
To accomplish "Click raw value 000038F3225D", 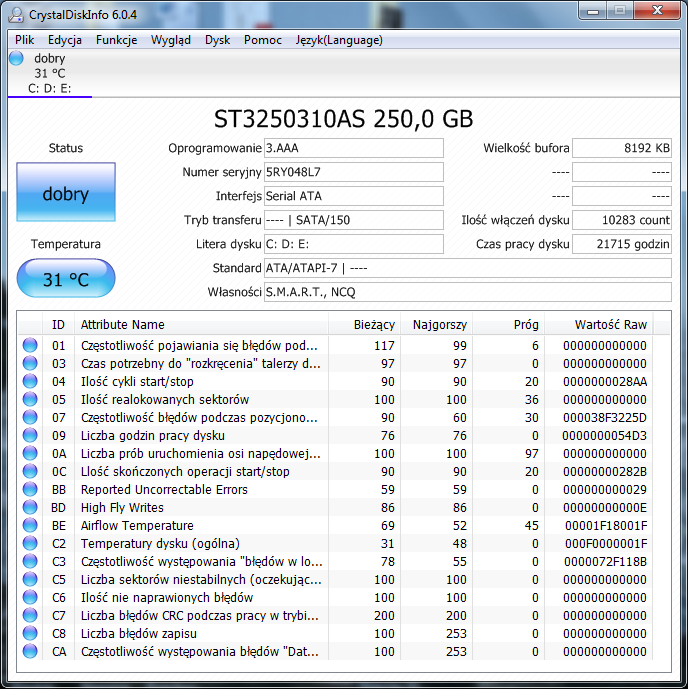I will [x=605, y=417].
